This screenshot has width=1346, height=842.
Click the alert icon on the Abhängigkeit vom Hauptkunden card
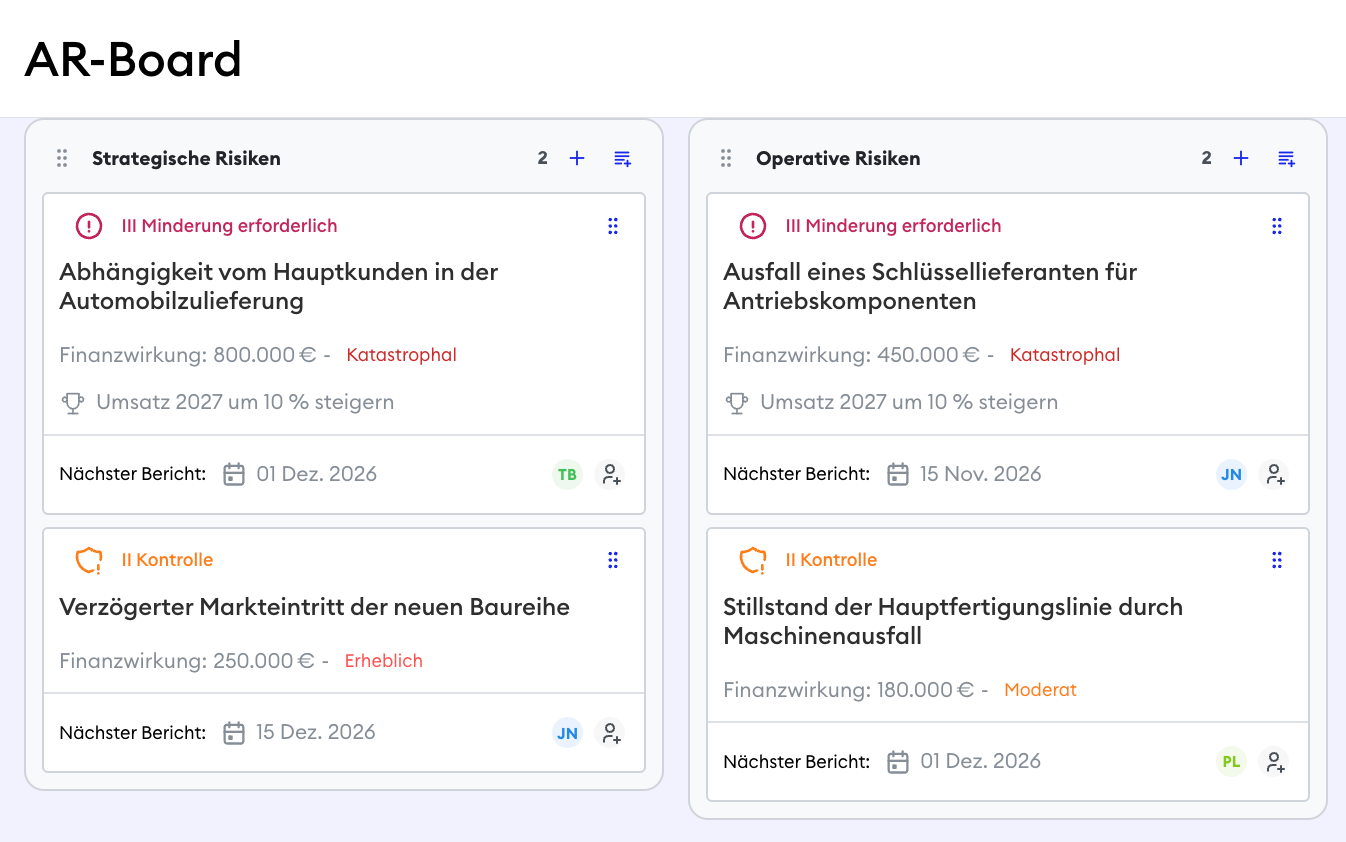pos(89,226)
